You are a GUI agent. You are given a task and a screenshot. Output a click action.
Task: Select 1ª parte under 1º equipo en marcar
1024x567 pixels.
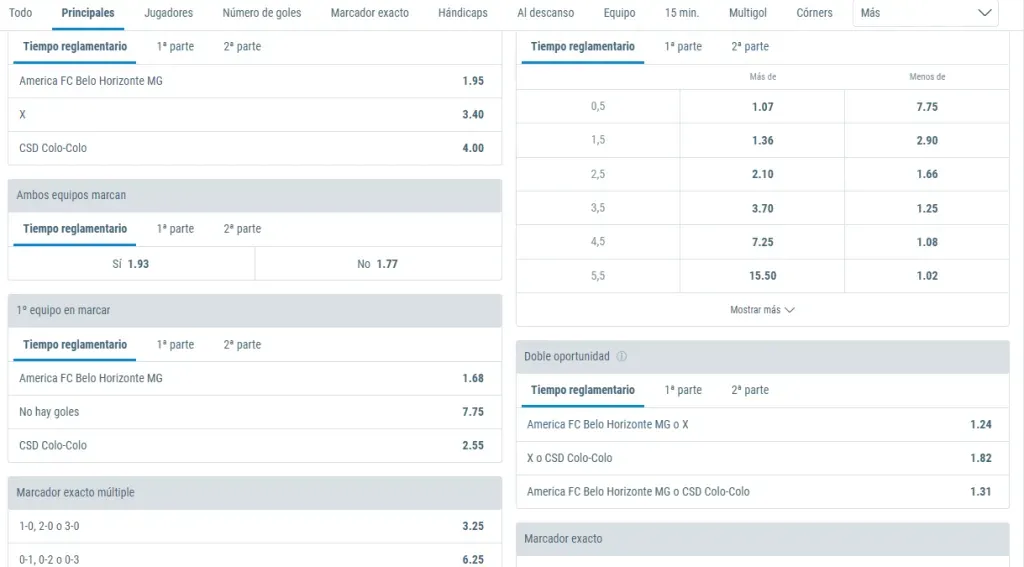tap(175, 345)
